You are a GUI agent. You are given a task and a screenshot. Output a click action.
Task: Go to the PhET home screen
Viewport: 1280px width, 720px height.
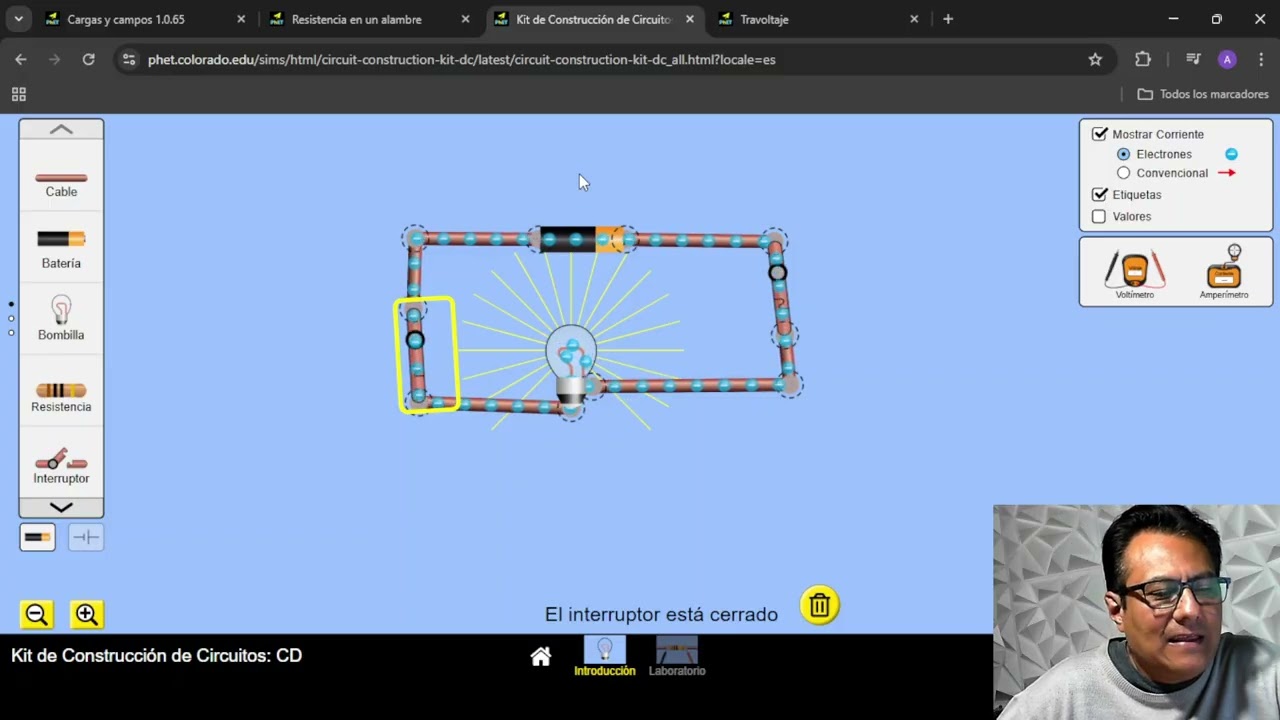tap(541, 657)
